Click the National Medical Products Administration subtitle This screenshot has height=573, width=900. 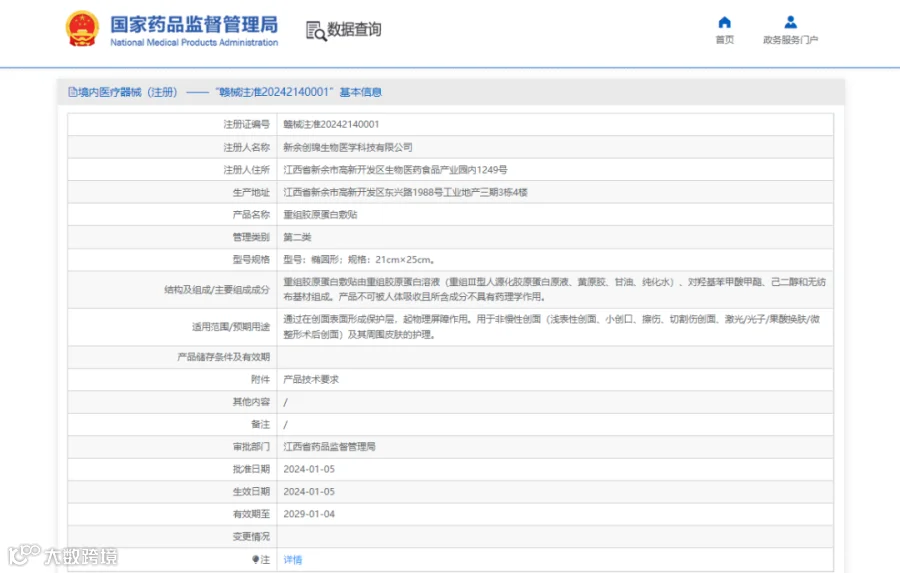pyautogui.click(x=194, y=42)
